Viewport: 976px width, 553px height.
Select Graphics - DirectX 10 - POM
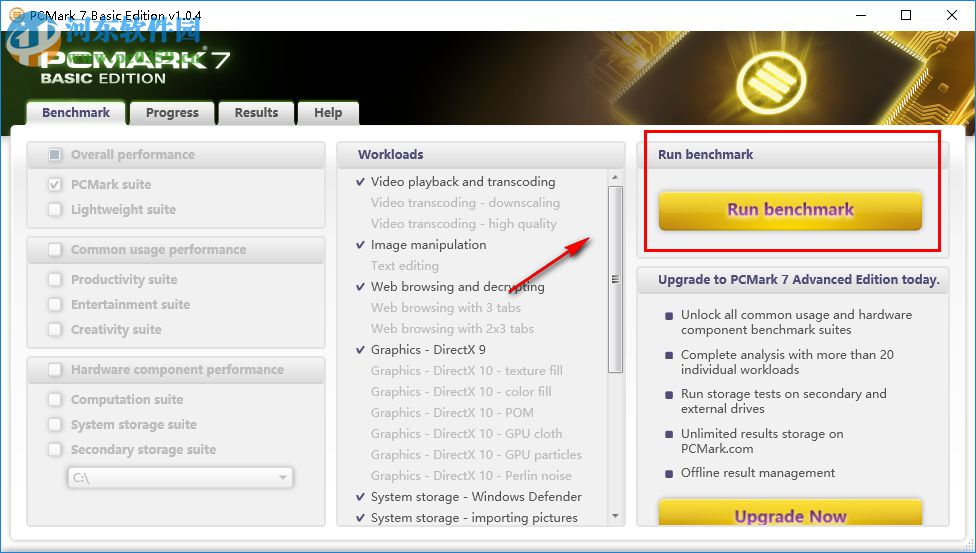[x=452, y=413]
